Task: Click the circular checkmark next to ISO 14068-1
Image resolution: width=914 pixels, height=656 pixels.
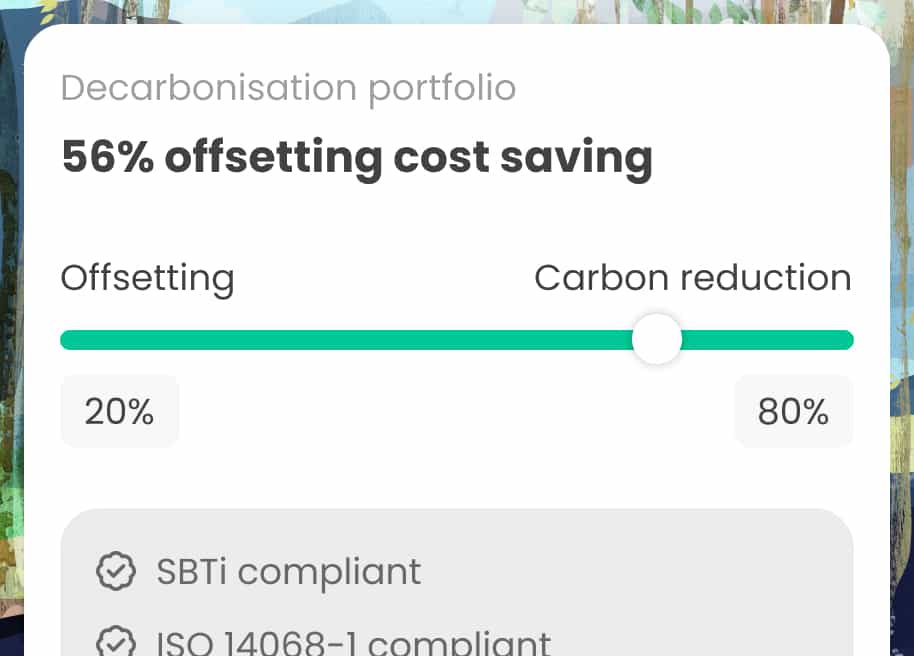Action: click(x=117, y=640)
